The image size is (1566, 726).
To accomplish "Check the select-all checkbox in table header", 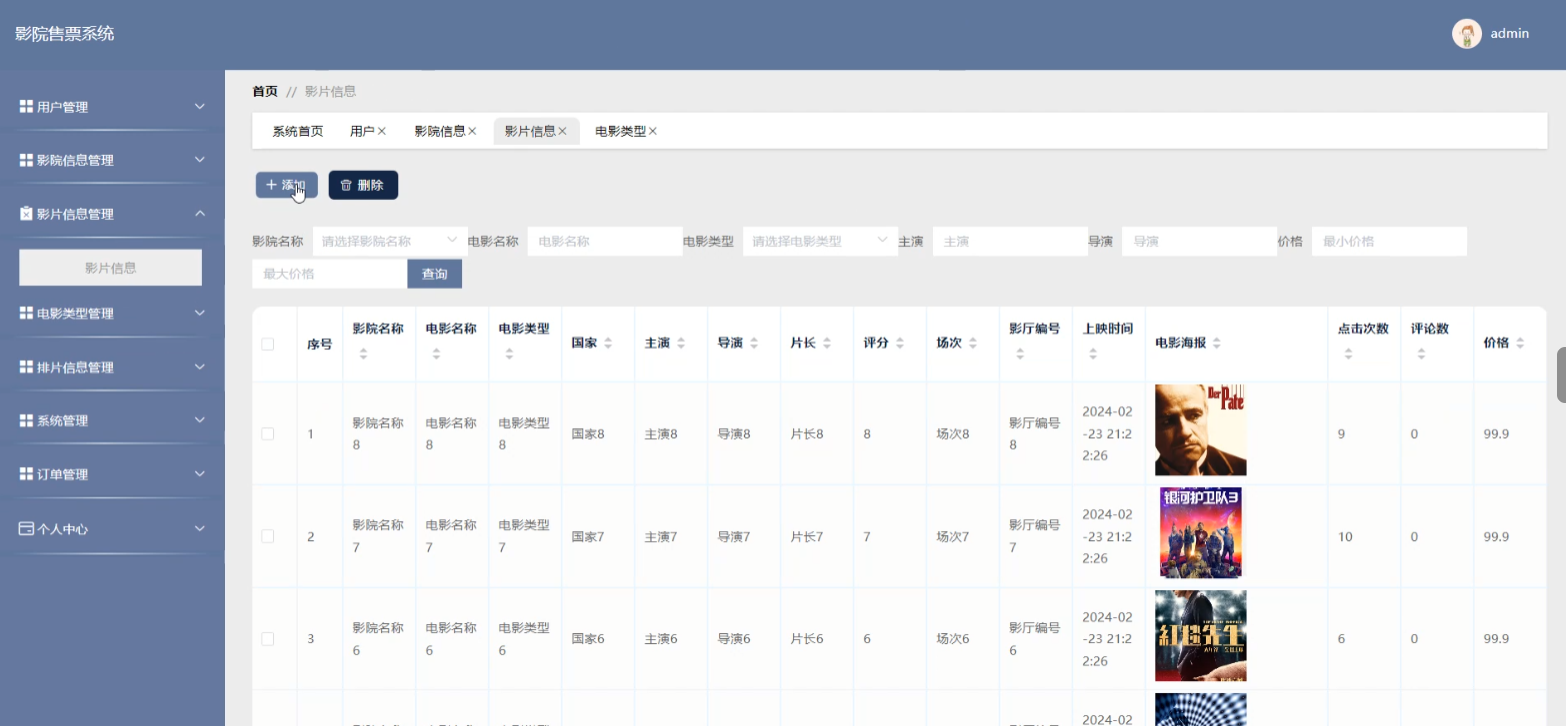I will click(x=267, y=343).
